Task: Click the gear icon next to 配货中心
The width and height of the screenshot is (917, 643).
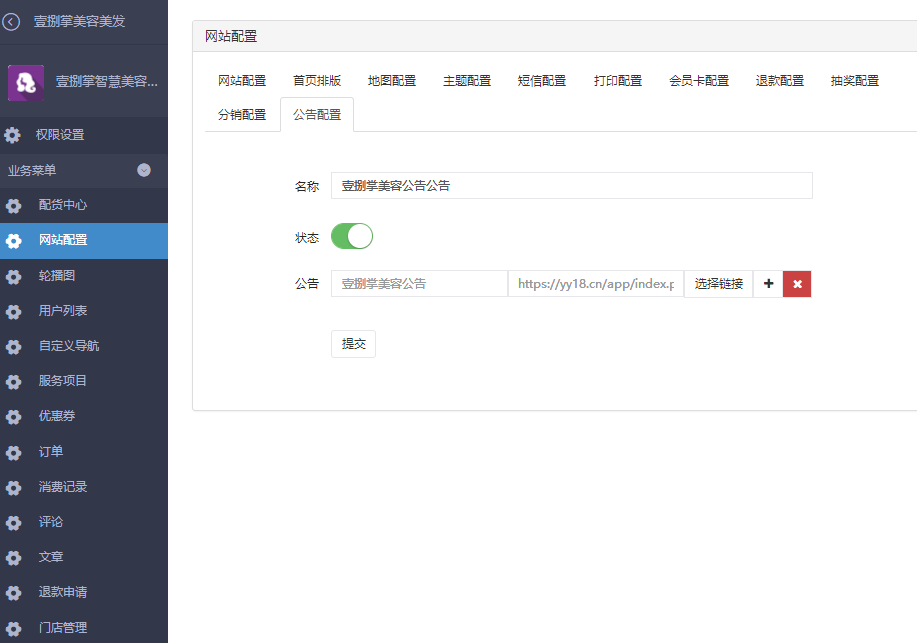Action: (13, 205)
